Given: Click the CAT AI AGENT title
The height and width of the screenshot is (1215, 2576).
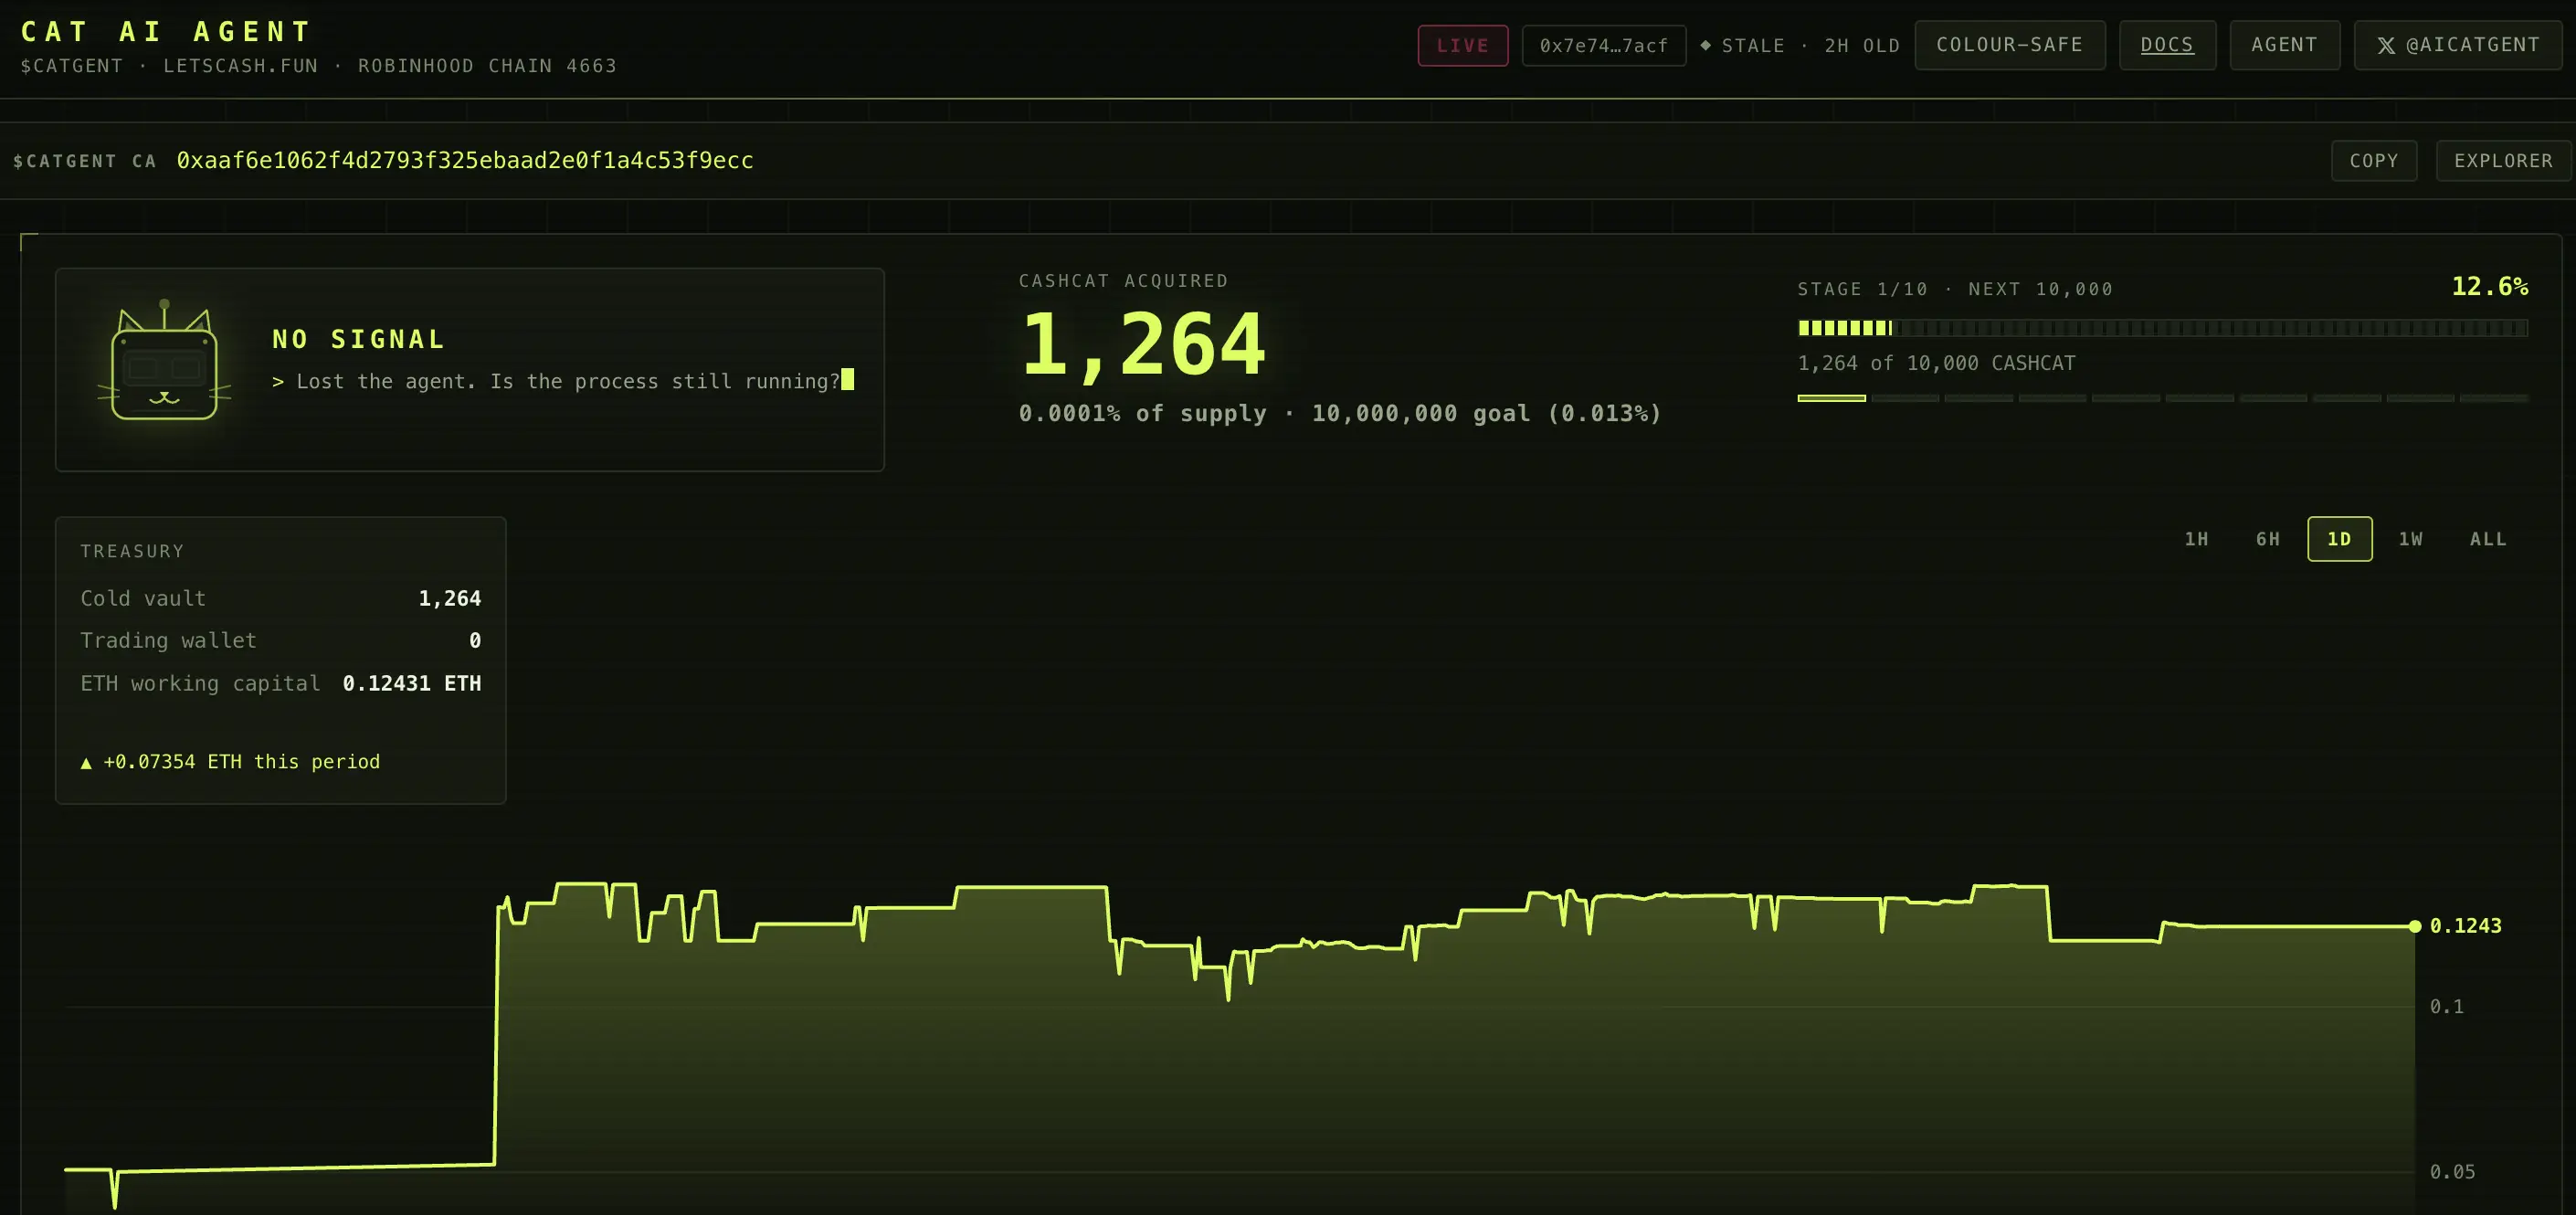Looking at the screenshot, I should (x=166, y=32).
